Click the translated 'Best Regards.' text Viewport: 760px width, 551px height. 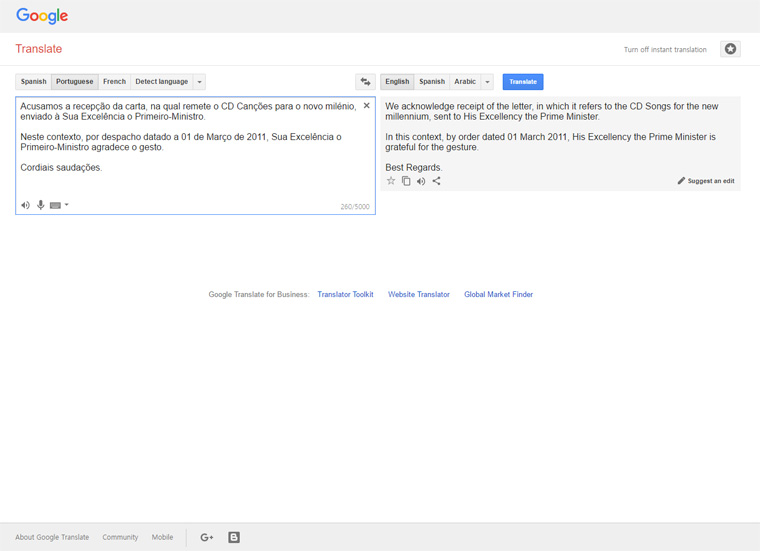click(x=414, y=168)
